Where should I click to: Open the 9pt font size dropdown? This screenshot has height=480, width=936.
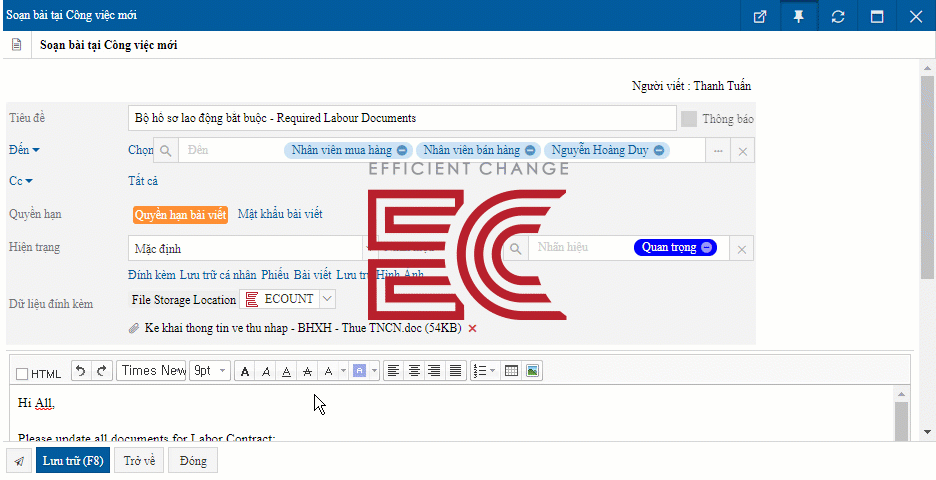pos(210,371)
